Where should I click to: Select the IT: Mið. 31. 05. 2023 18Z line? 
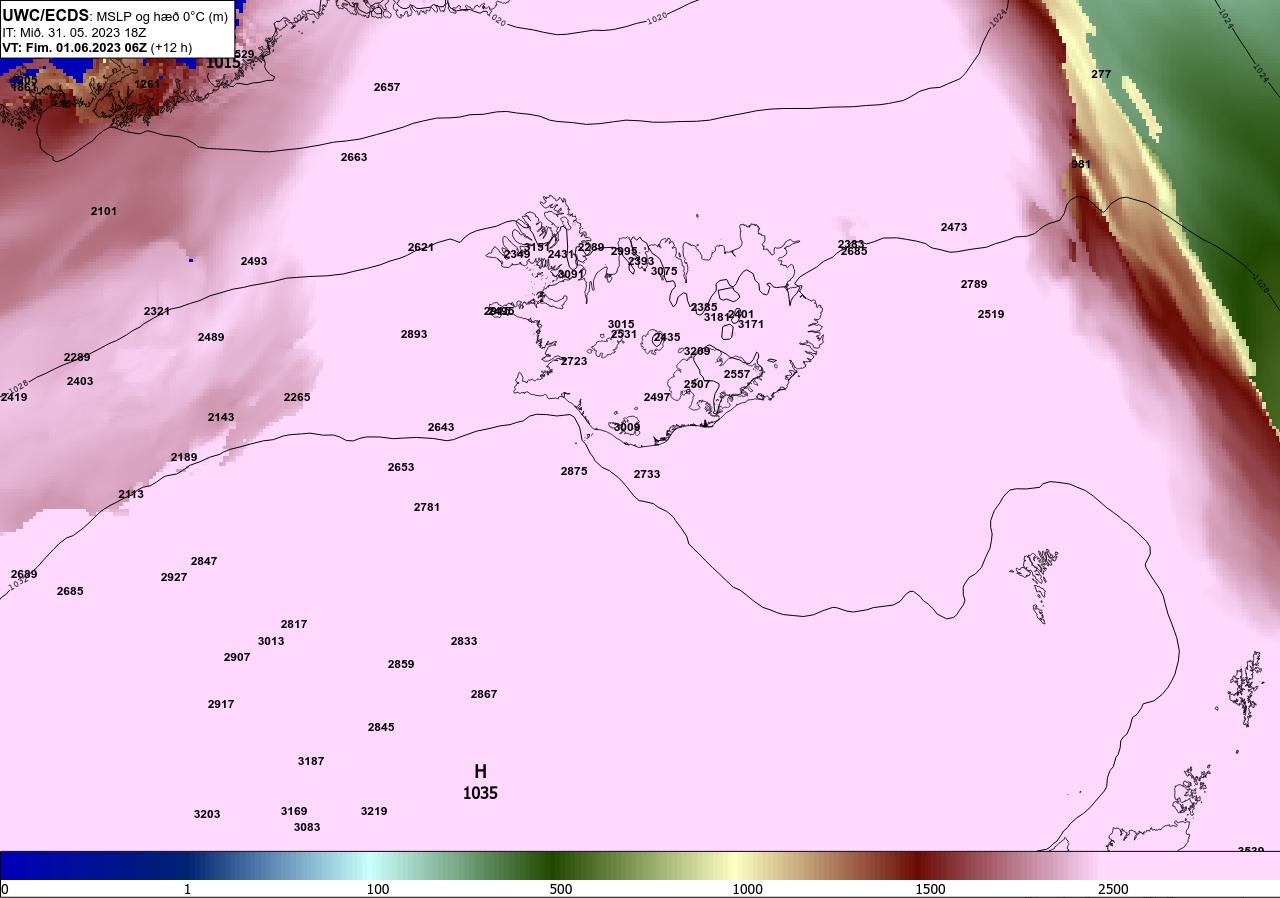tap(74, 32)
